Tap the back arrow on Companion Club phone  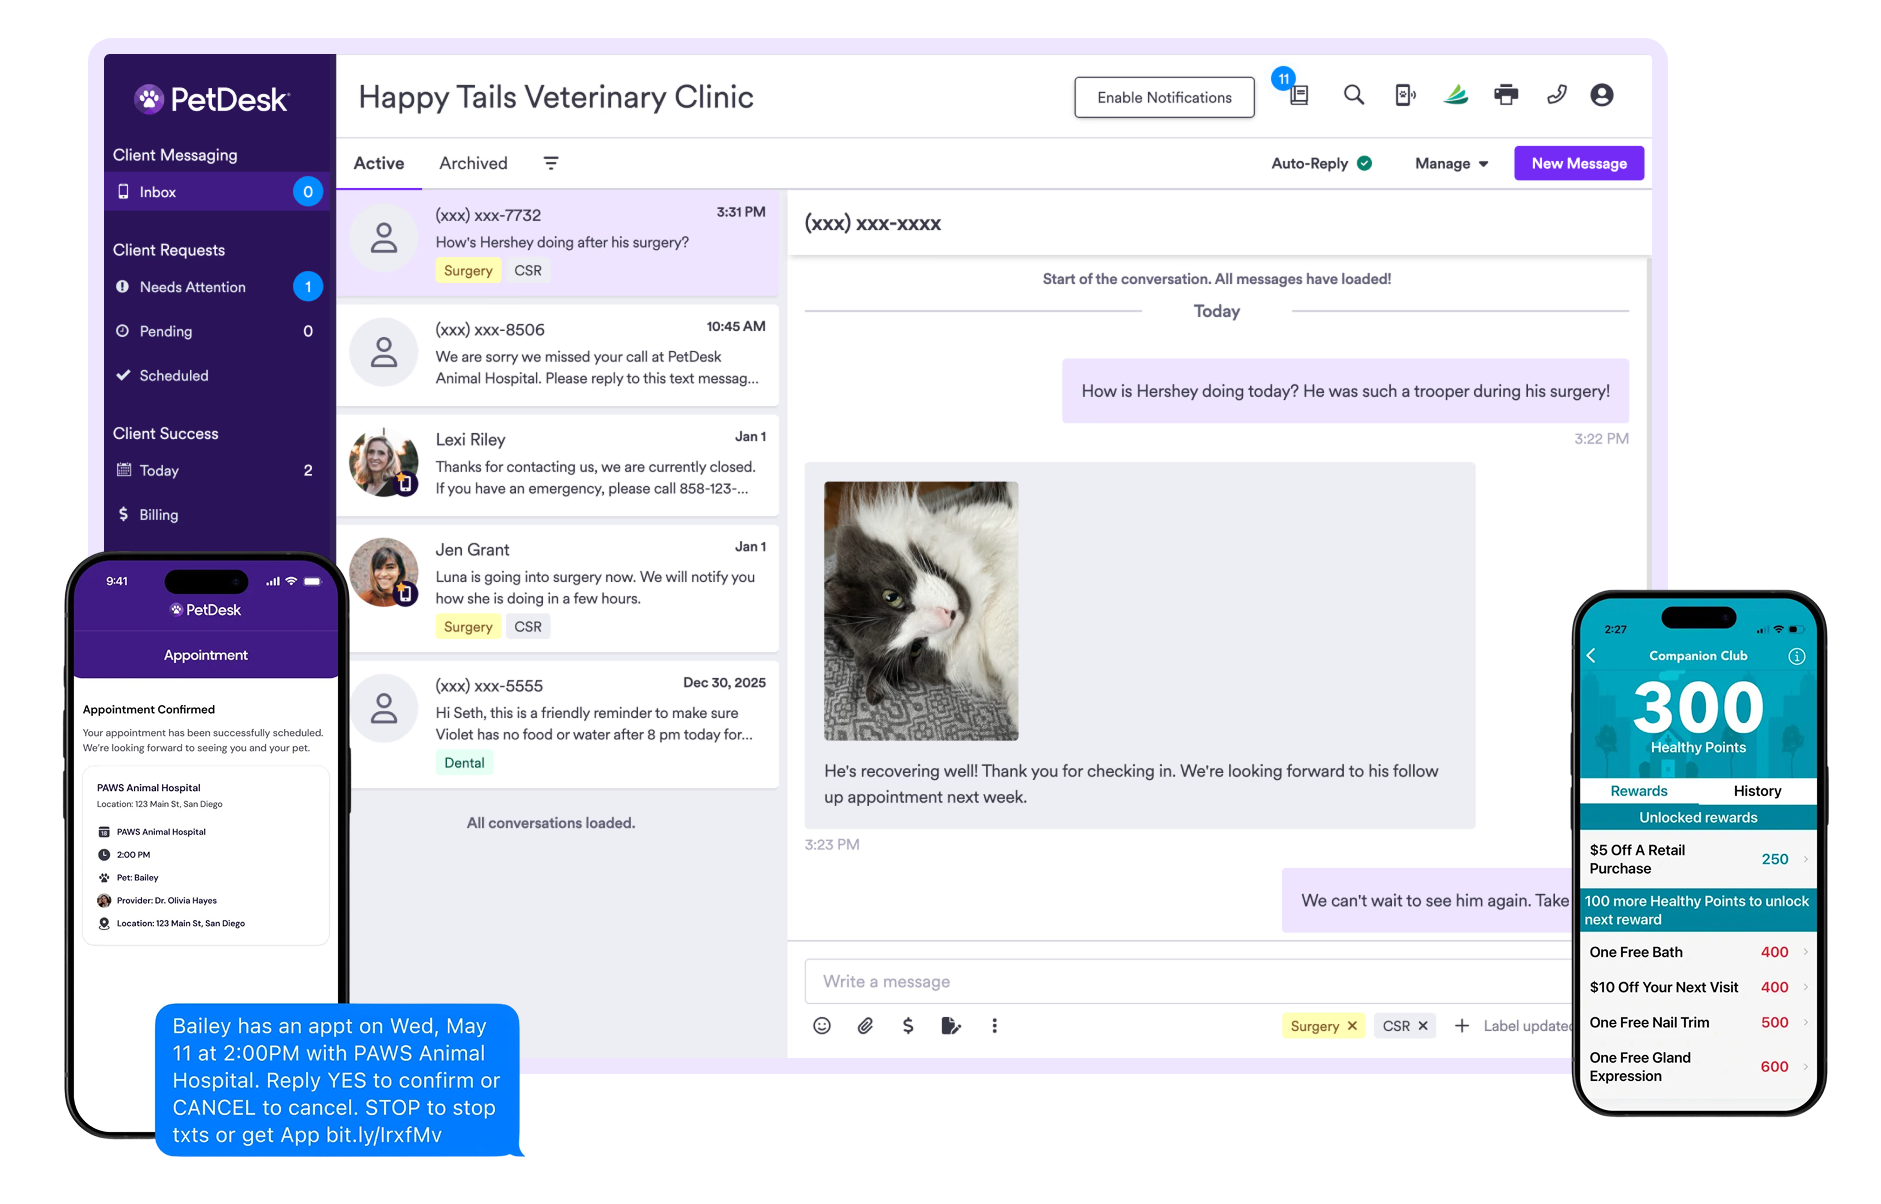pyautogui.click(x=1591, y=655)
